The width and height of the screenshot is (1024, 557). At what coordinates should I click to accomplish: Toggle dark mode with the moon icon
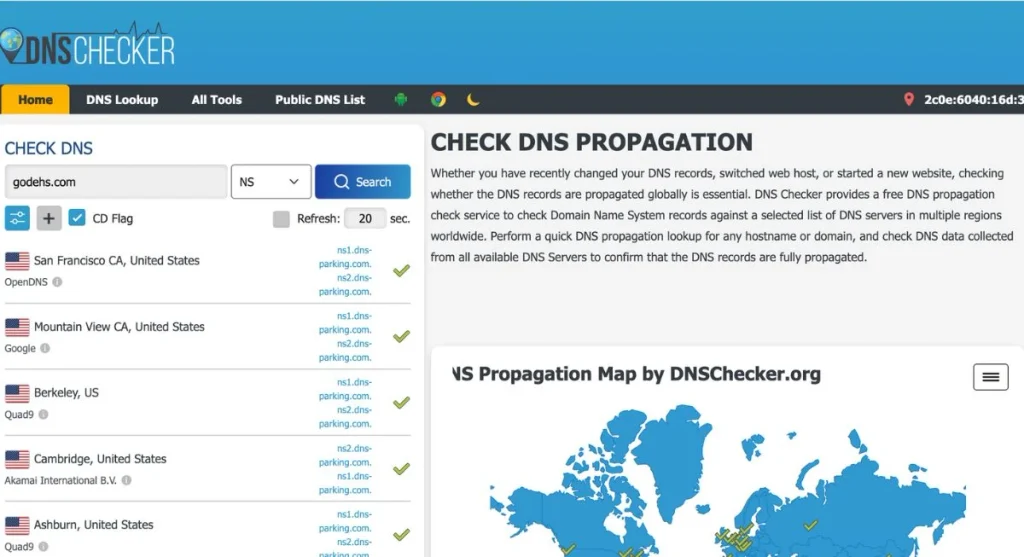click(x=473, y=99)
